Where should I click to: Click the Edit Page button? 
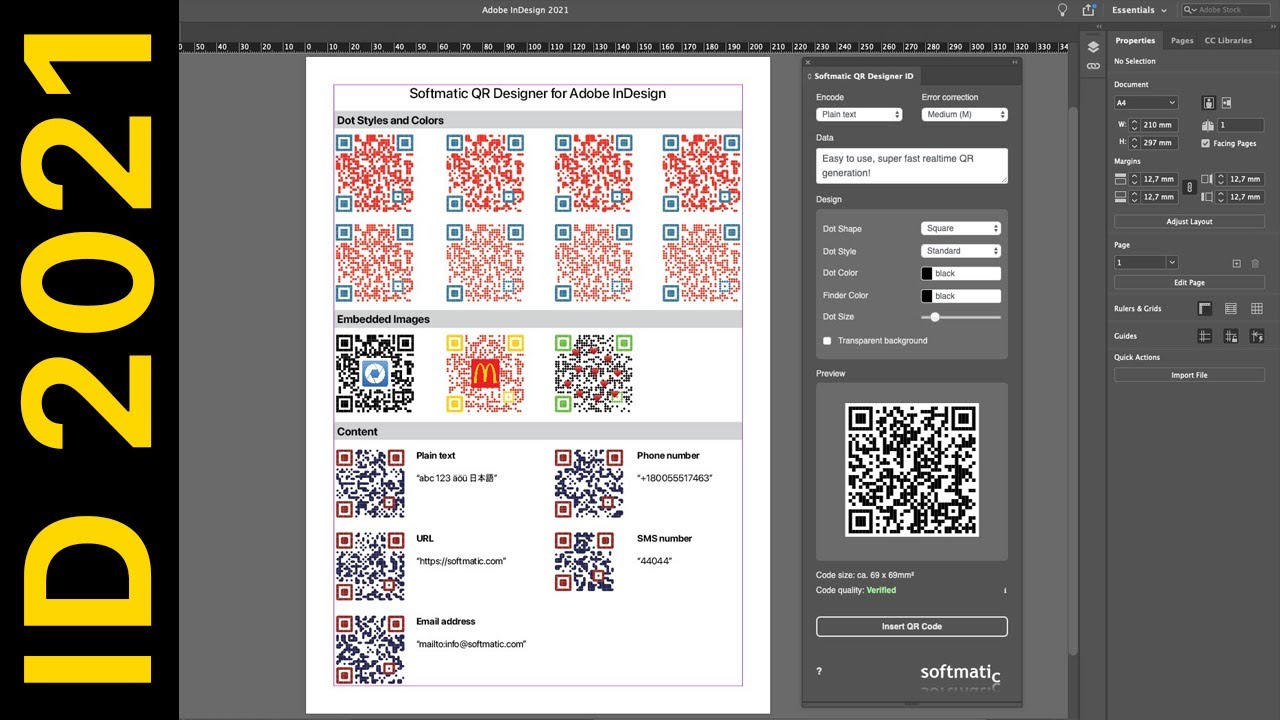point(1189,283)
